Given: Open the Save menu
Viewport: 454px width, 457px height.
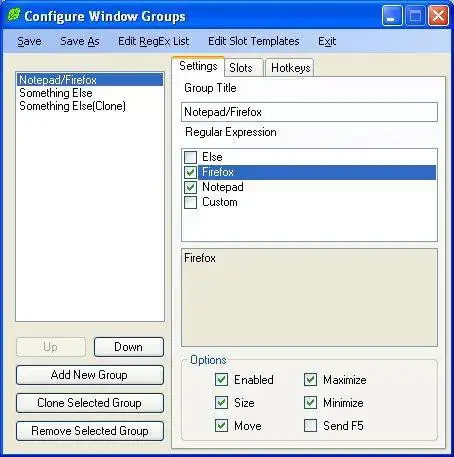Looking at the screenshot, I should click(x=29, y=41).
